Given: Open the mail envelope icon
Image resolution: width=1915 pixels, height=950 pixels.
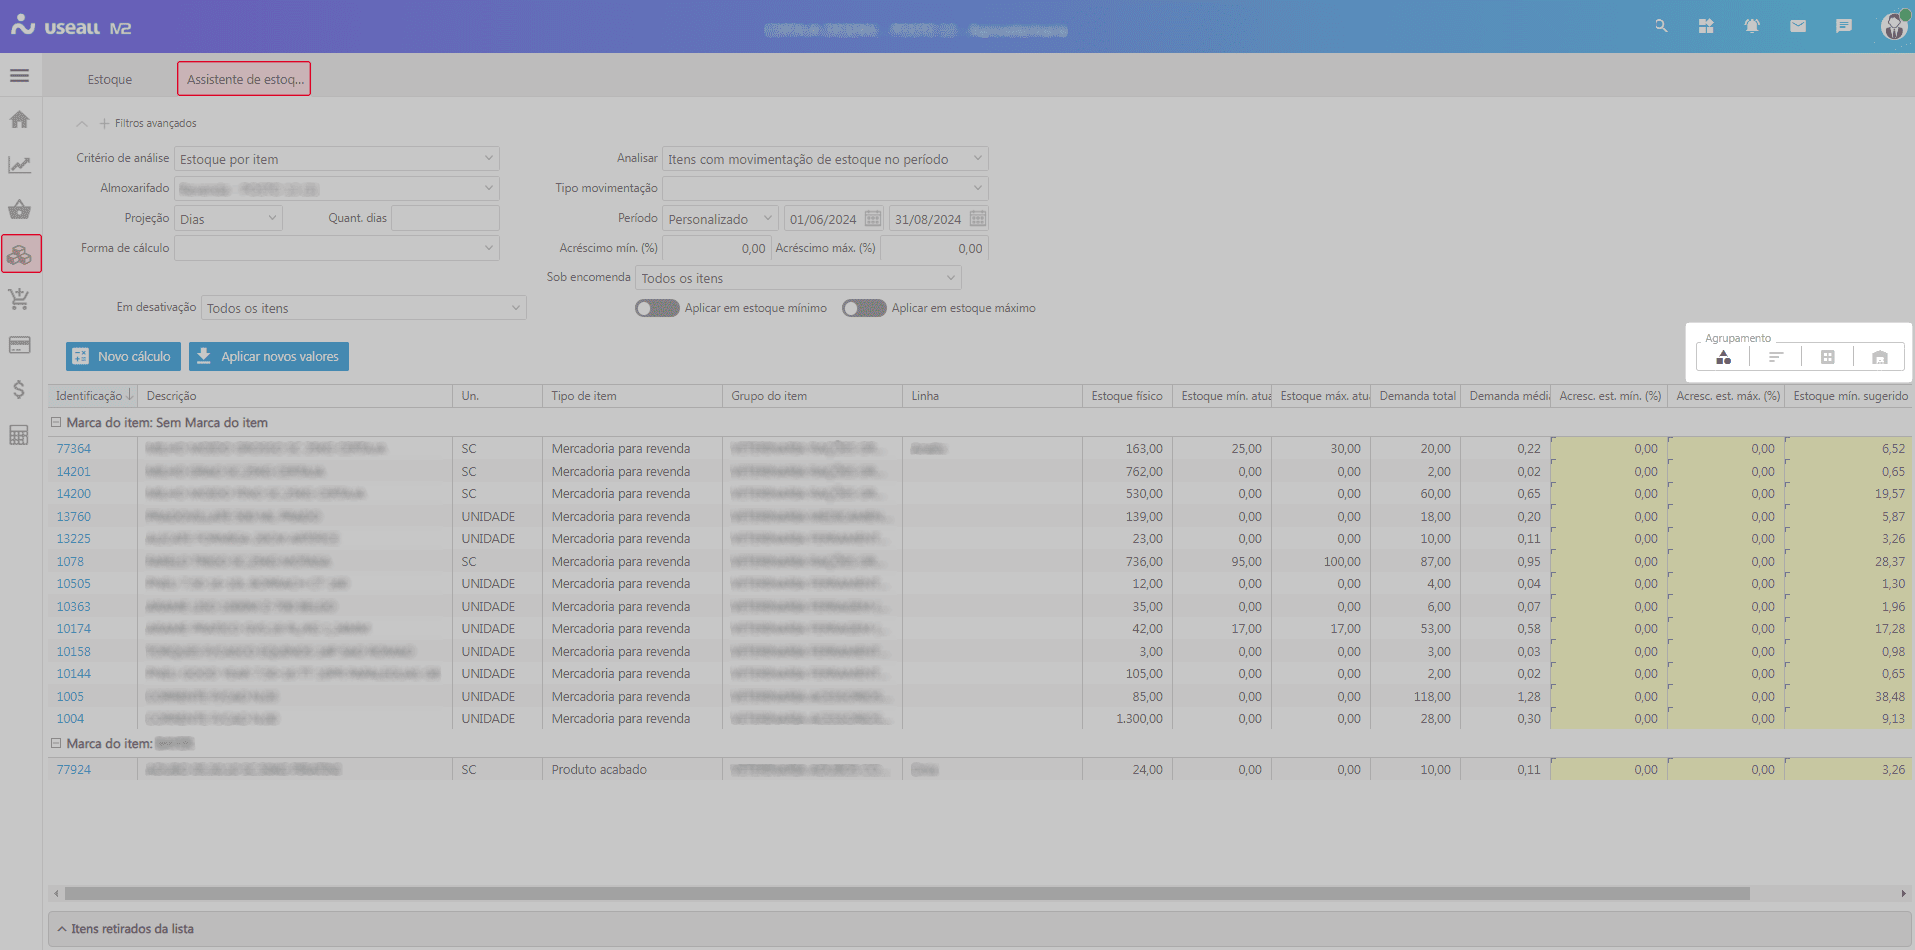Looking at the screenshot, I should click(1798, 26).
